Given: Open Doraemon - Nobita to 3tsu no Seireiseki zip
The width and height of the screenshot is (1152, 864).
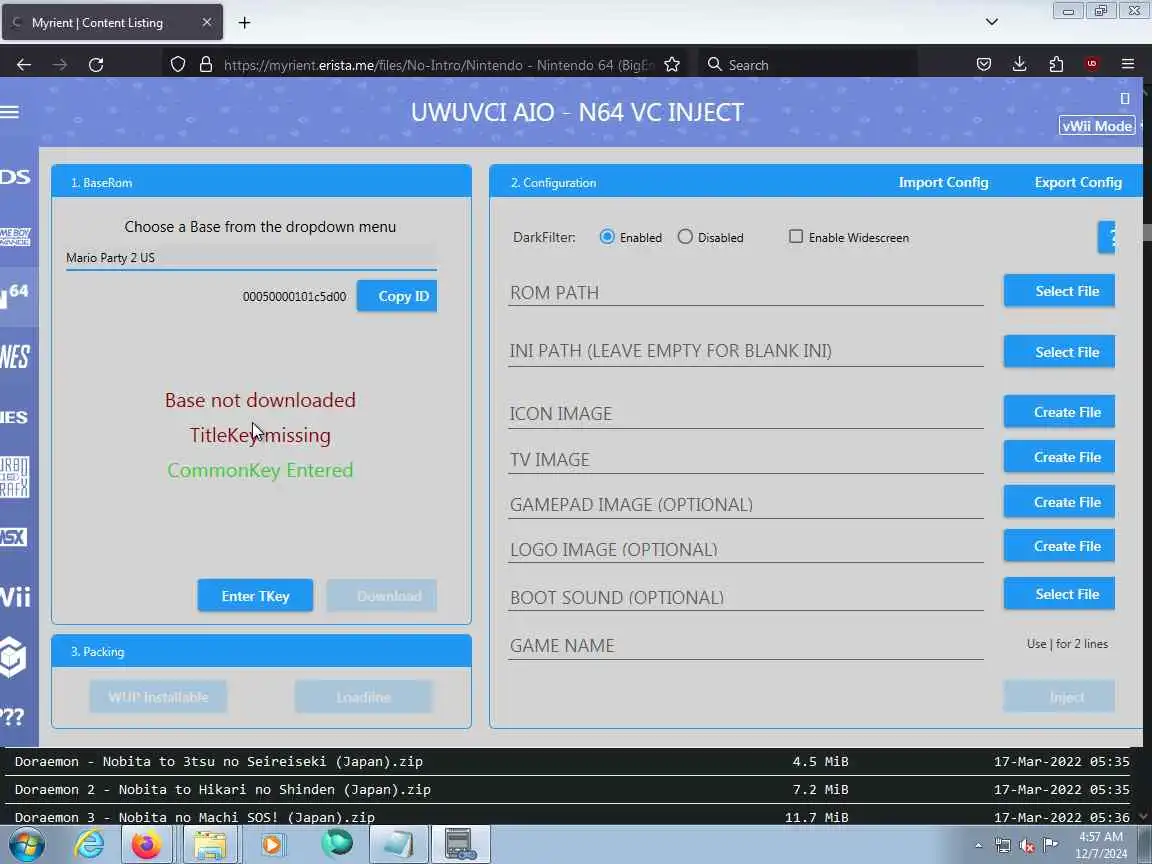Looking at the screenshot, I should click(218, 761).
